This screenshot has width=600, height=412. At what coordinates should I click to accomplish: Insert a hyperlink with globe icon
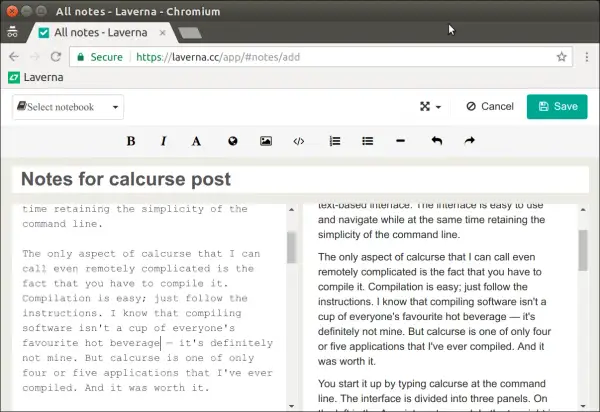pyautogui.click(x=233, y=141)
